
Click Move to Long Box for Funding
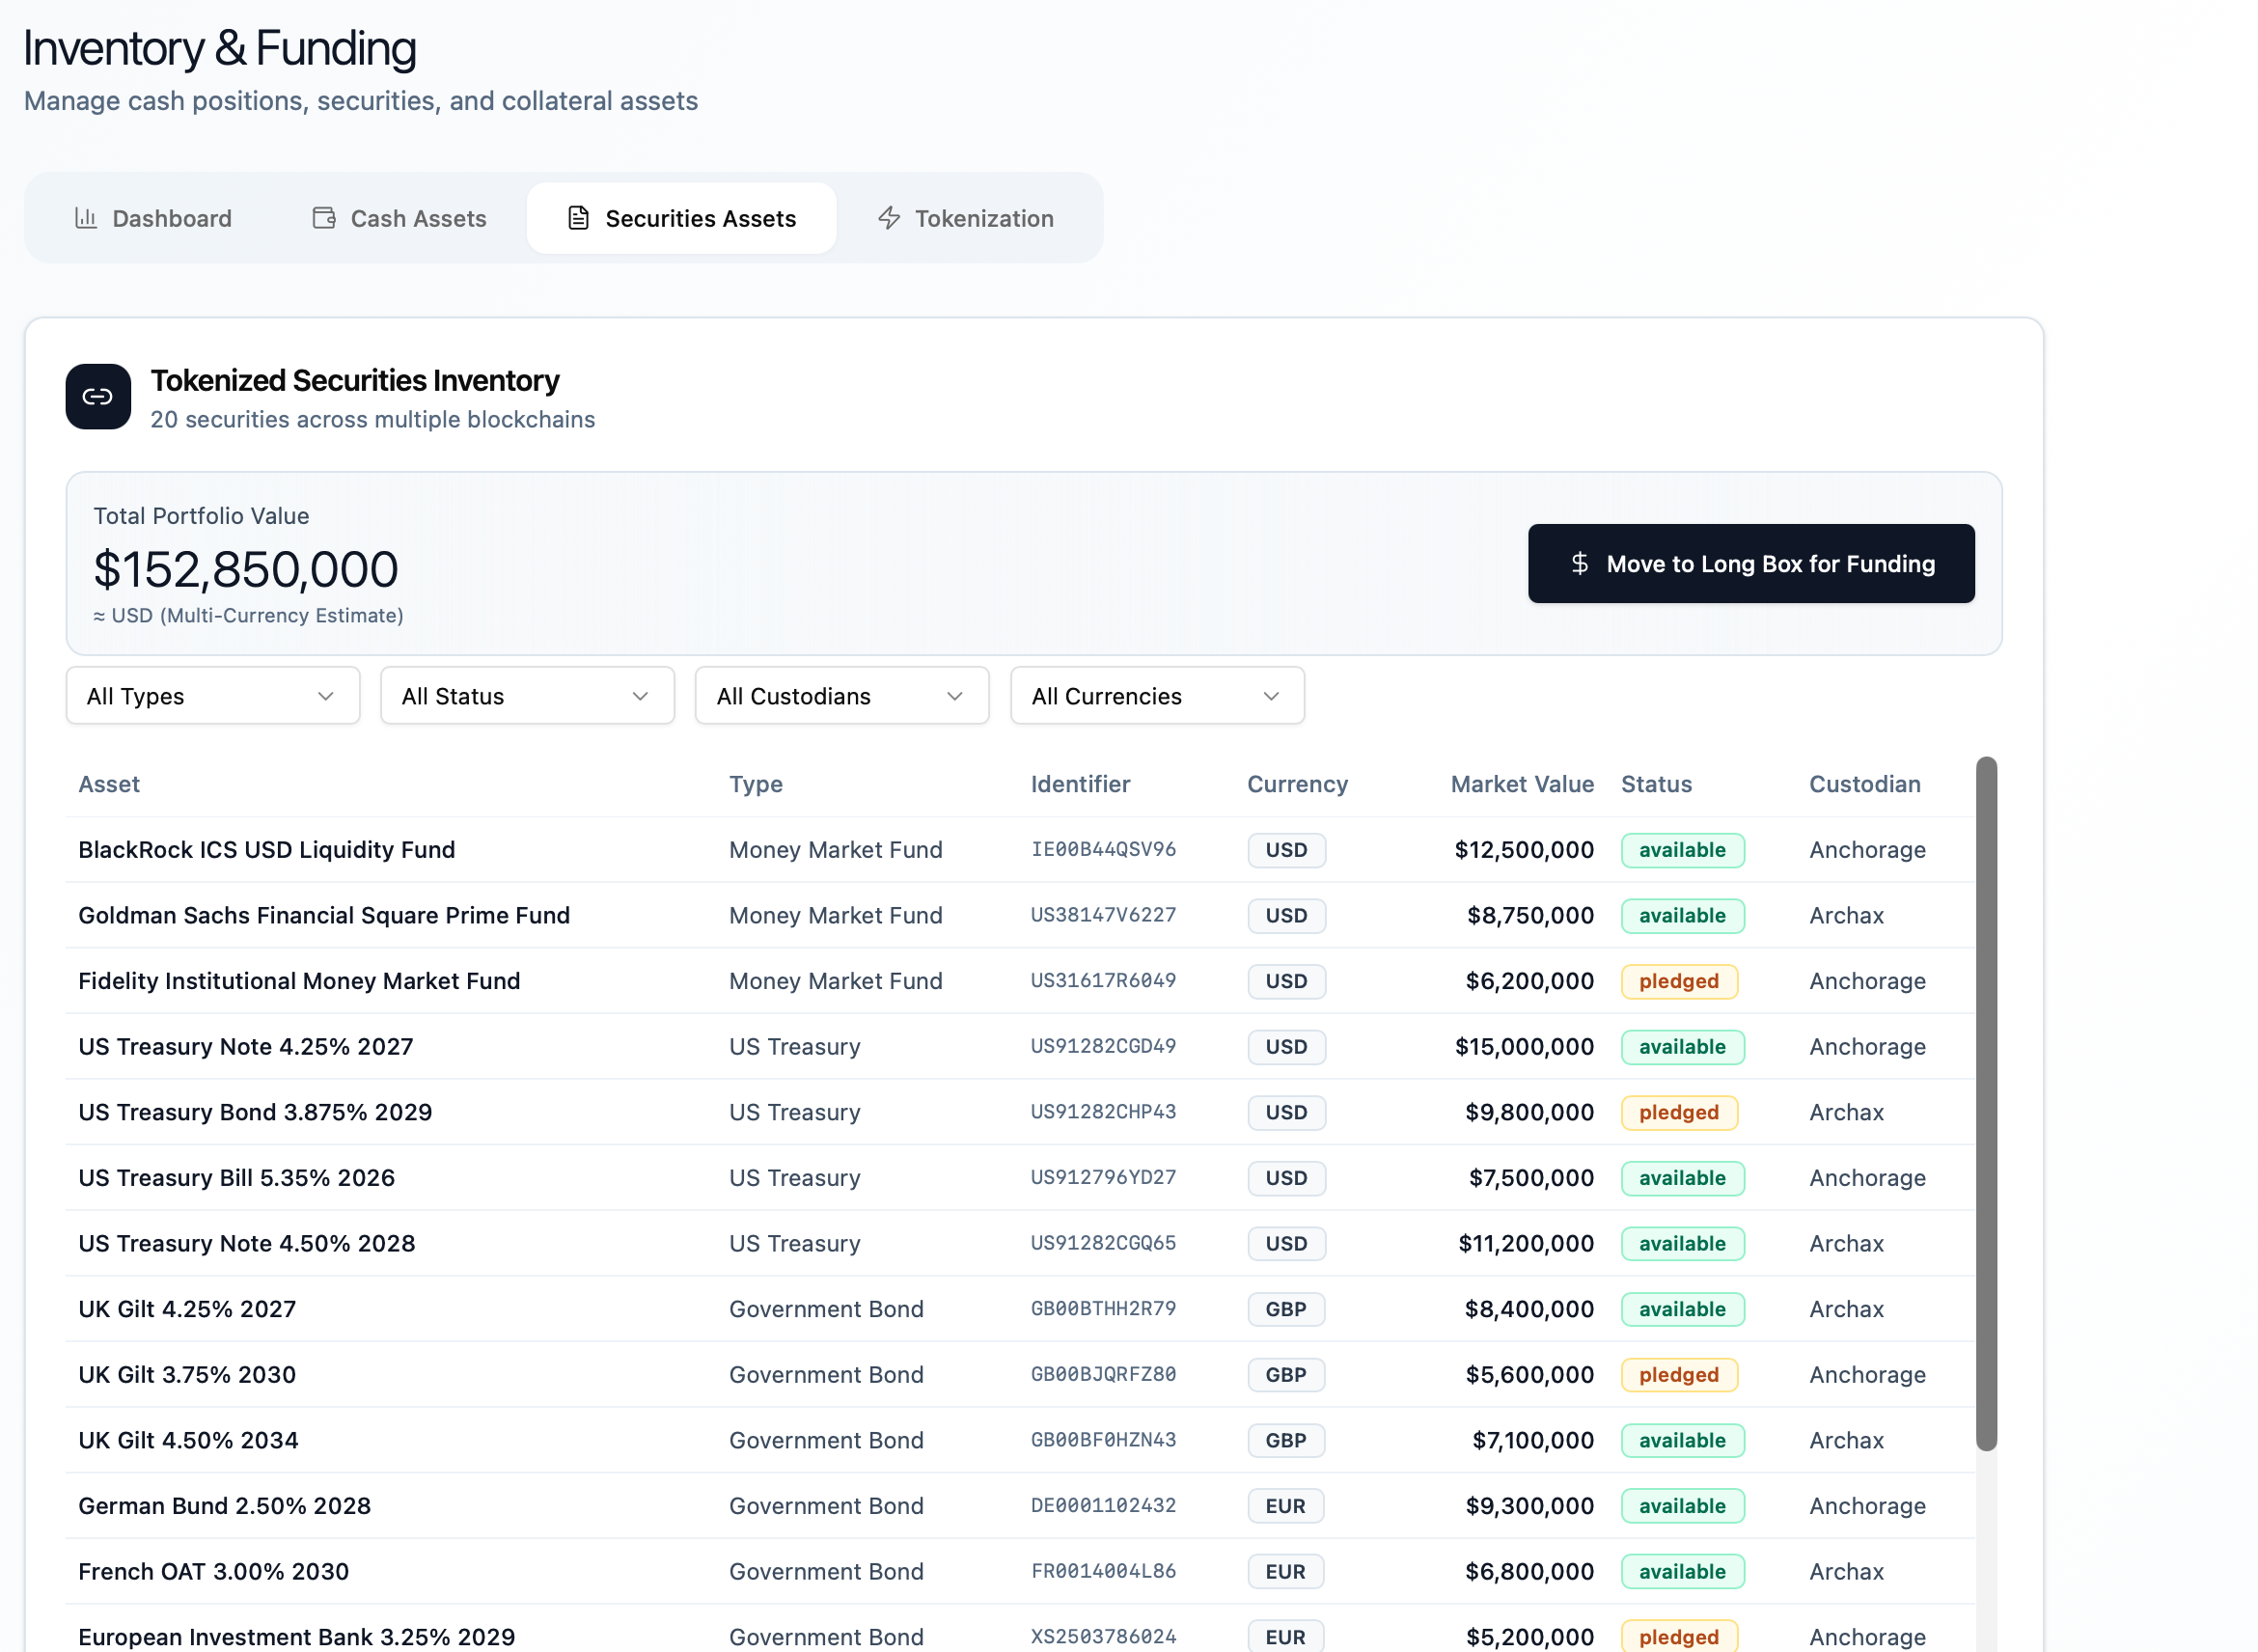tap(1751, 564)
